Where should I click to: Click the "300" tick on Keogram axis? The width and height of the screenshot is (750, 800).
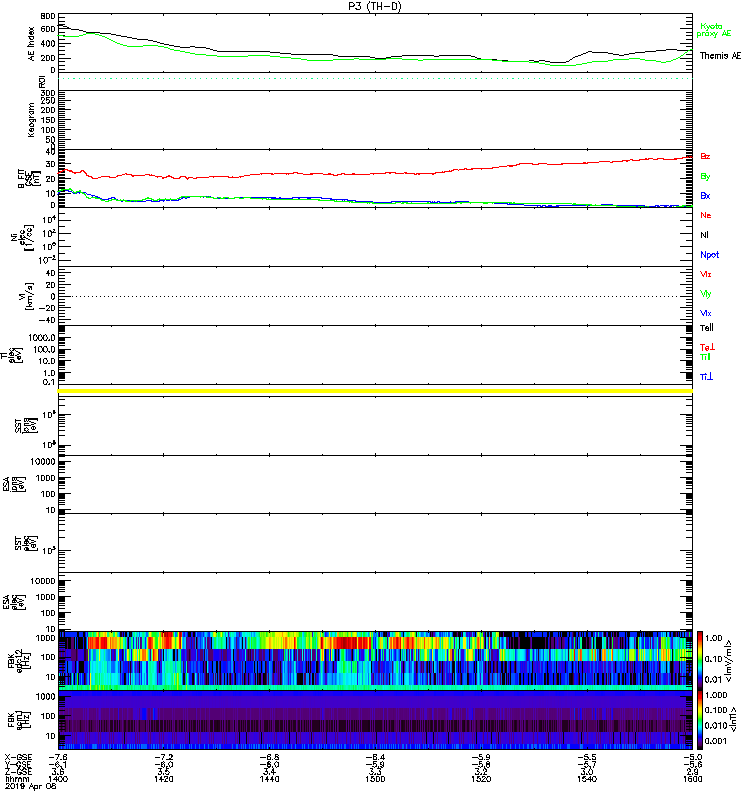[x=48, y=93]
